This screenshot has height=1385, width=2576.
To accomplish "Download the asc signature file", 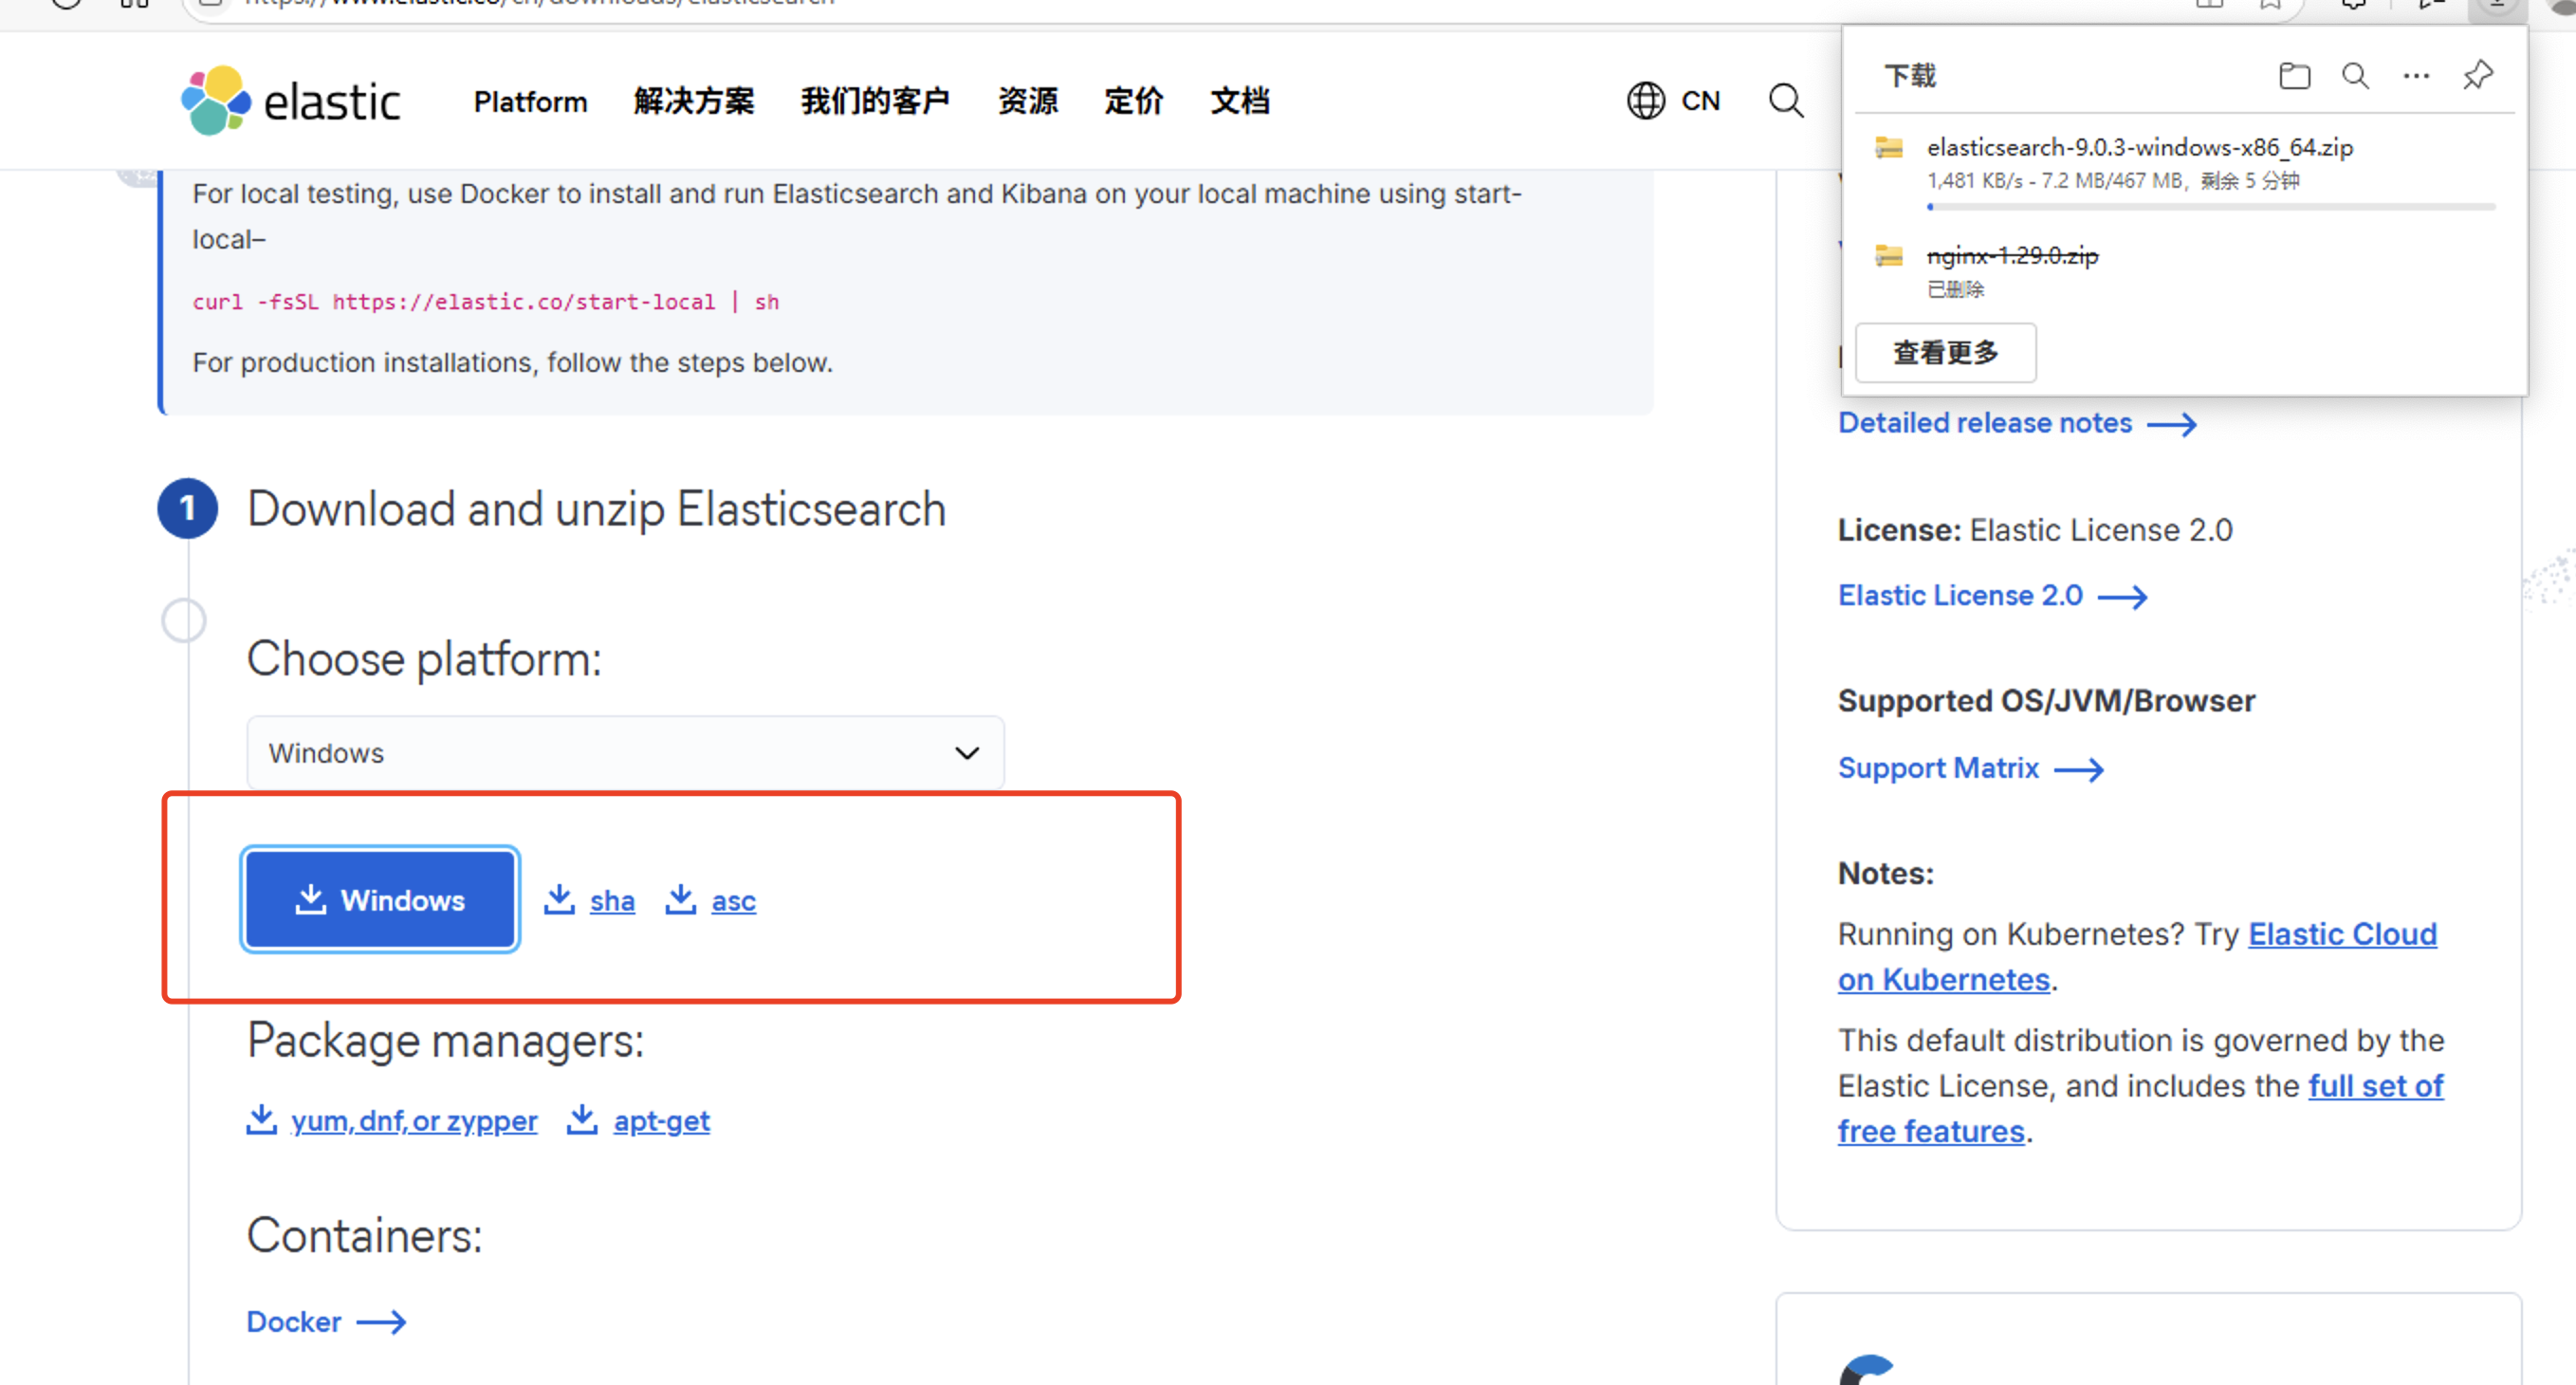I will click(733, 901).
